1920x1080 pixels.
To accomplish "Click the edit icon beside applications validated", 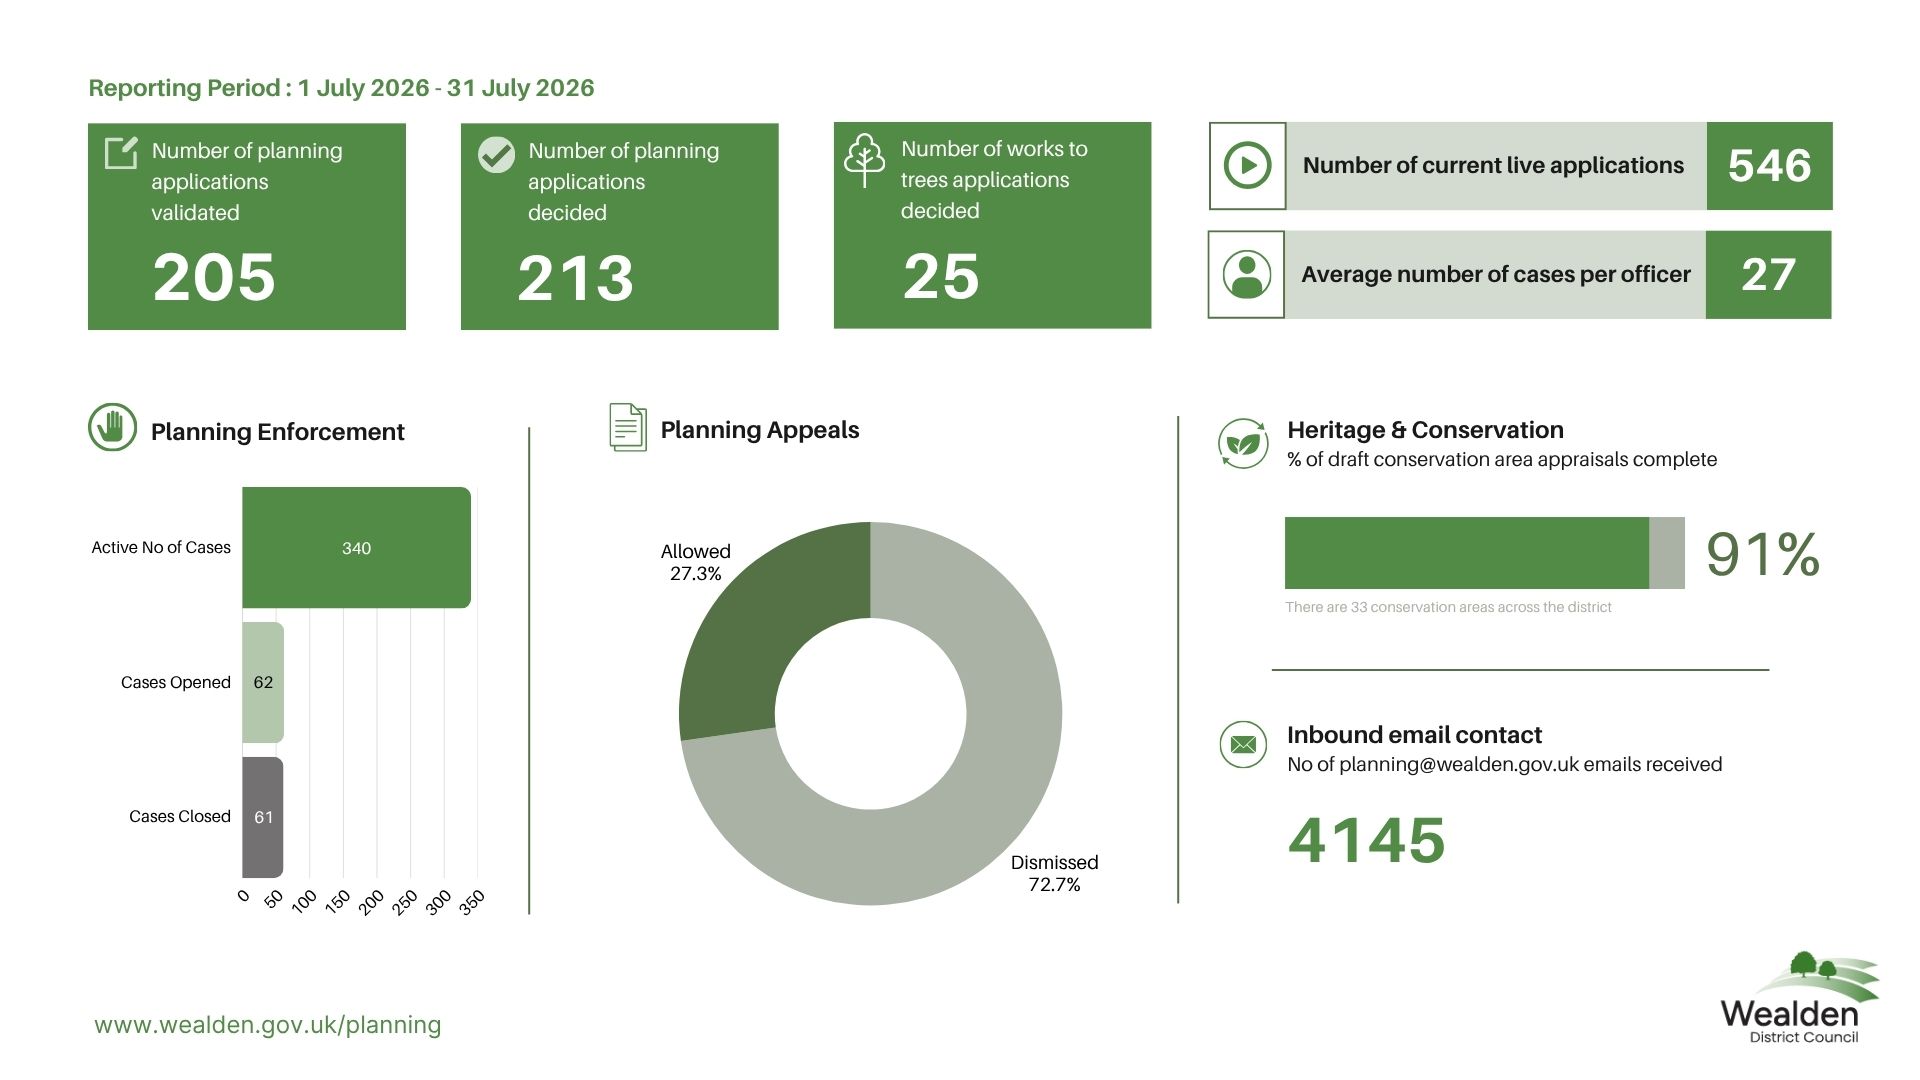I will pos(121,153).
